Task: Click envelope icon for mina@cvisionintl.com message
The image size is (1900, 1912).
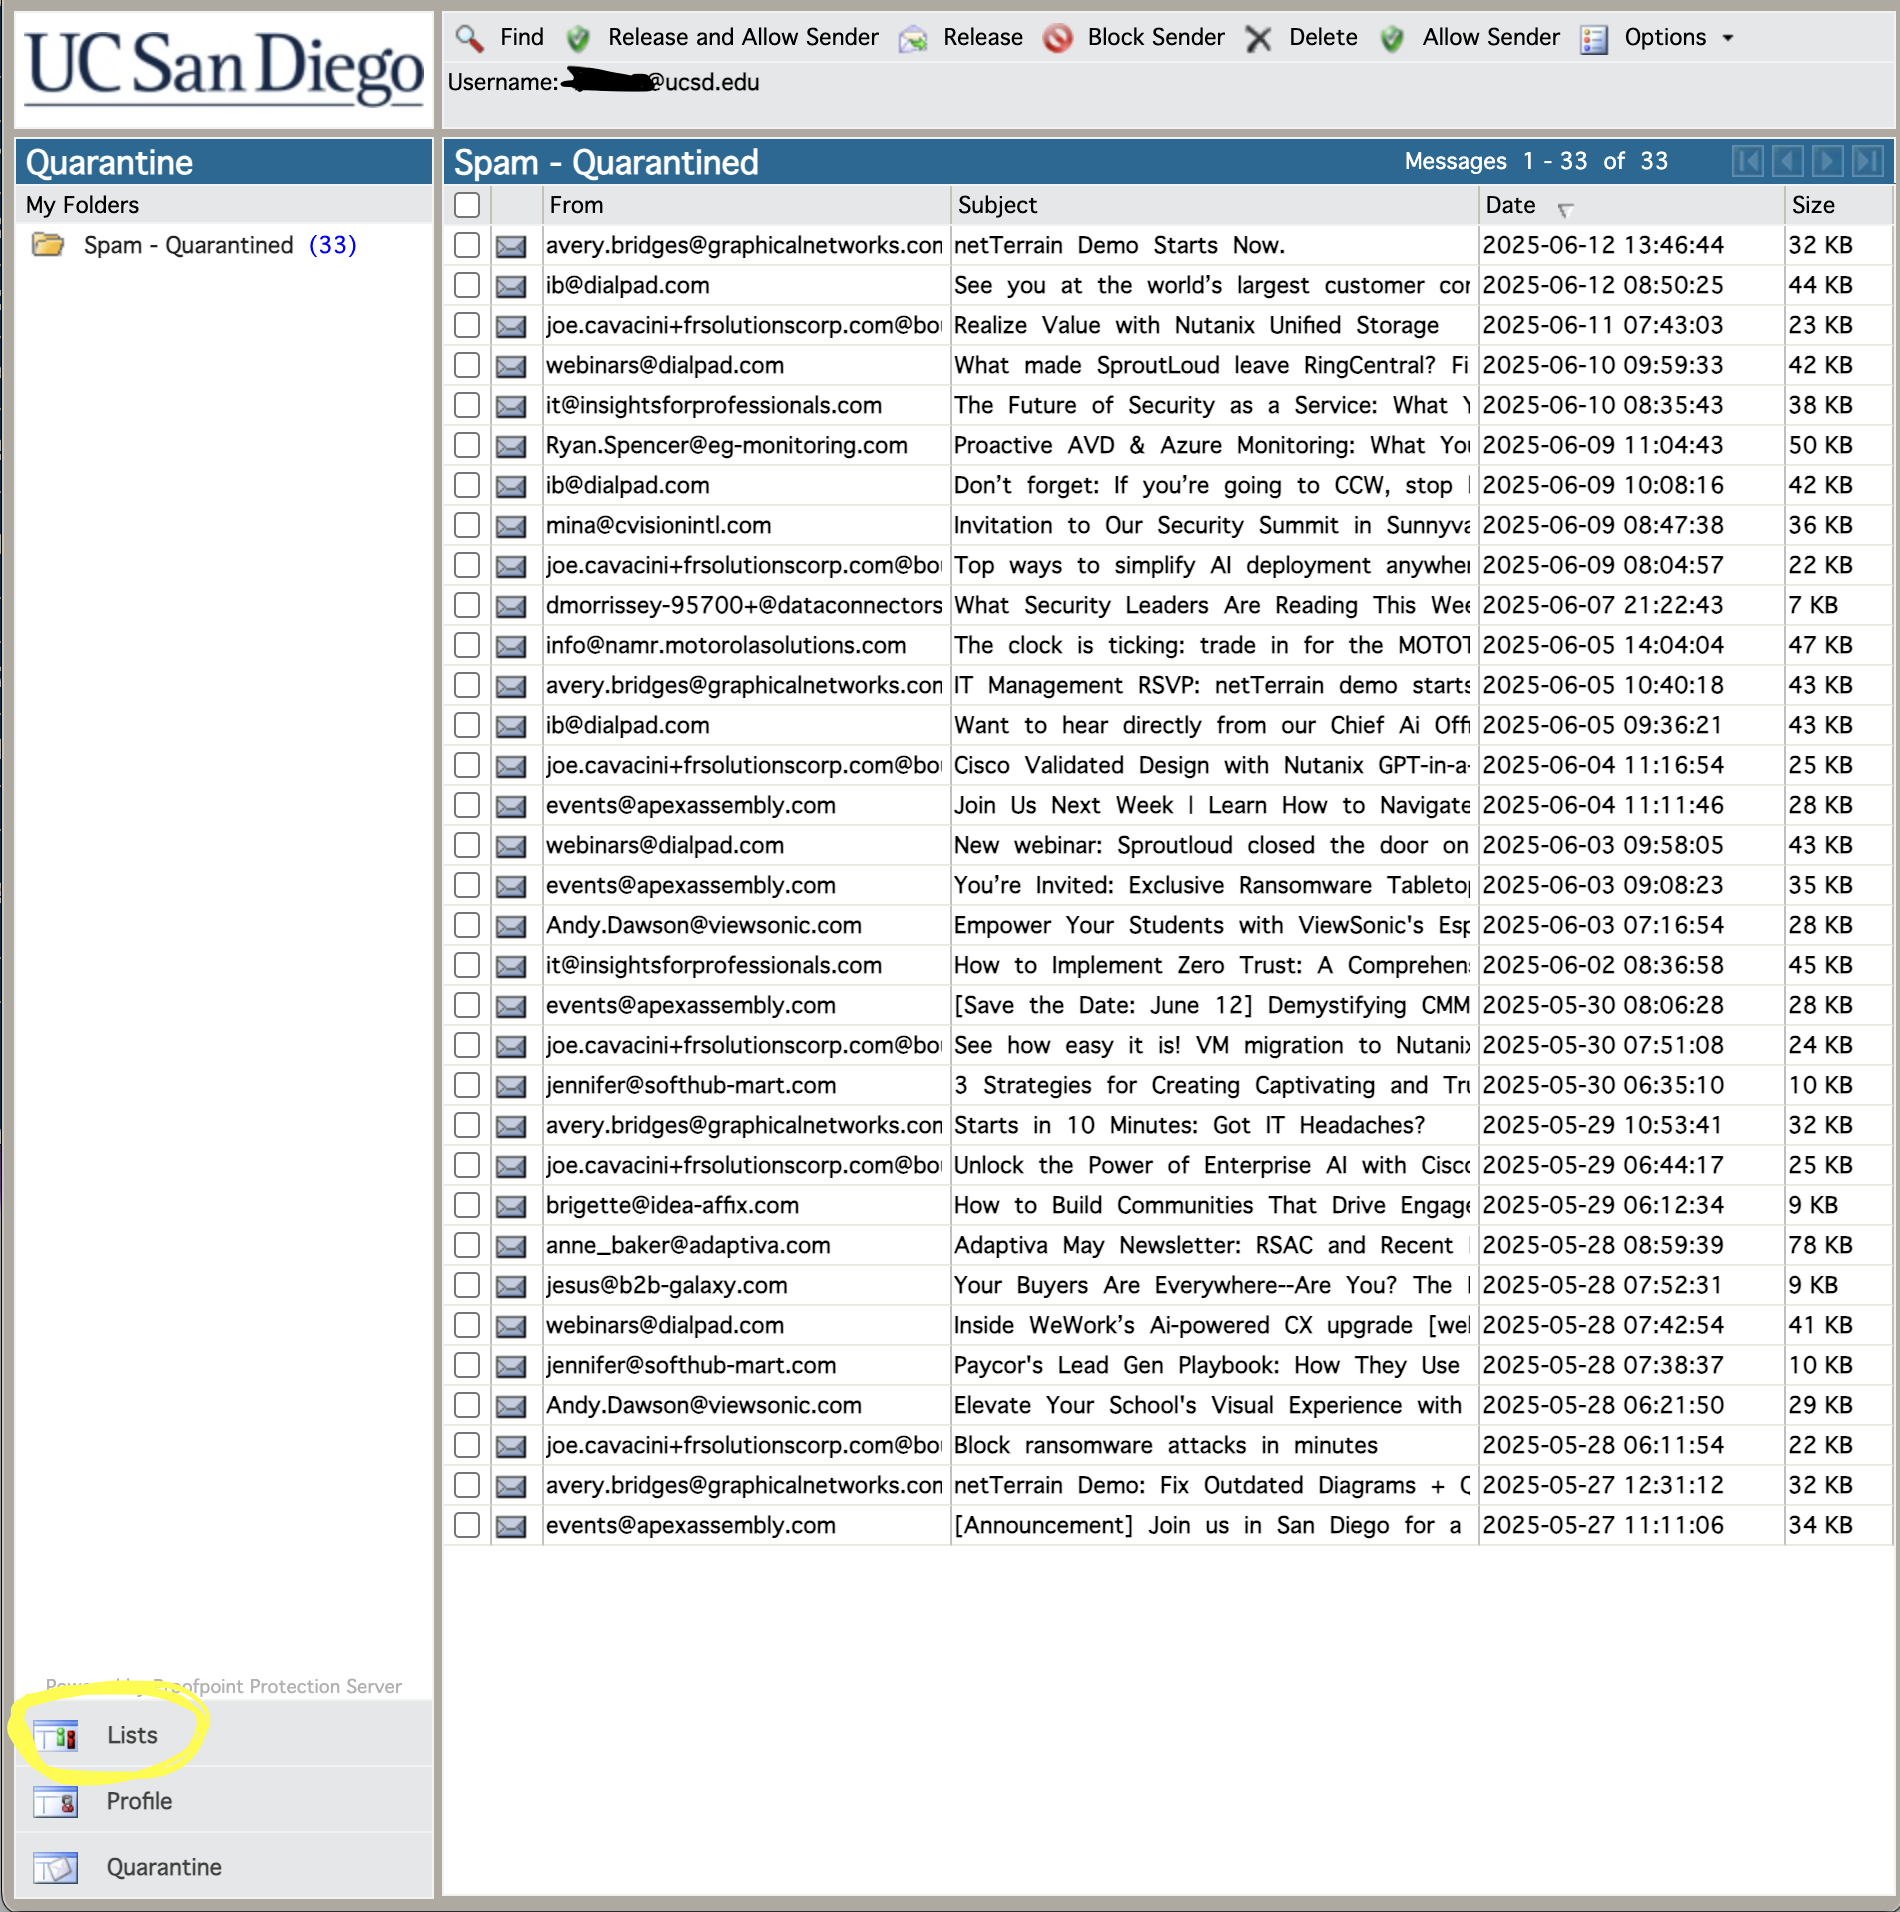Action: click(511, 525)
